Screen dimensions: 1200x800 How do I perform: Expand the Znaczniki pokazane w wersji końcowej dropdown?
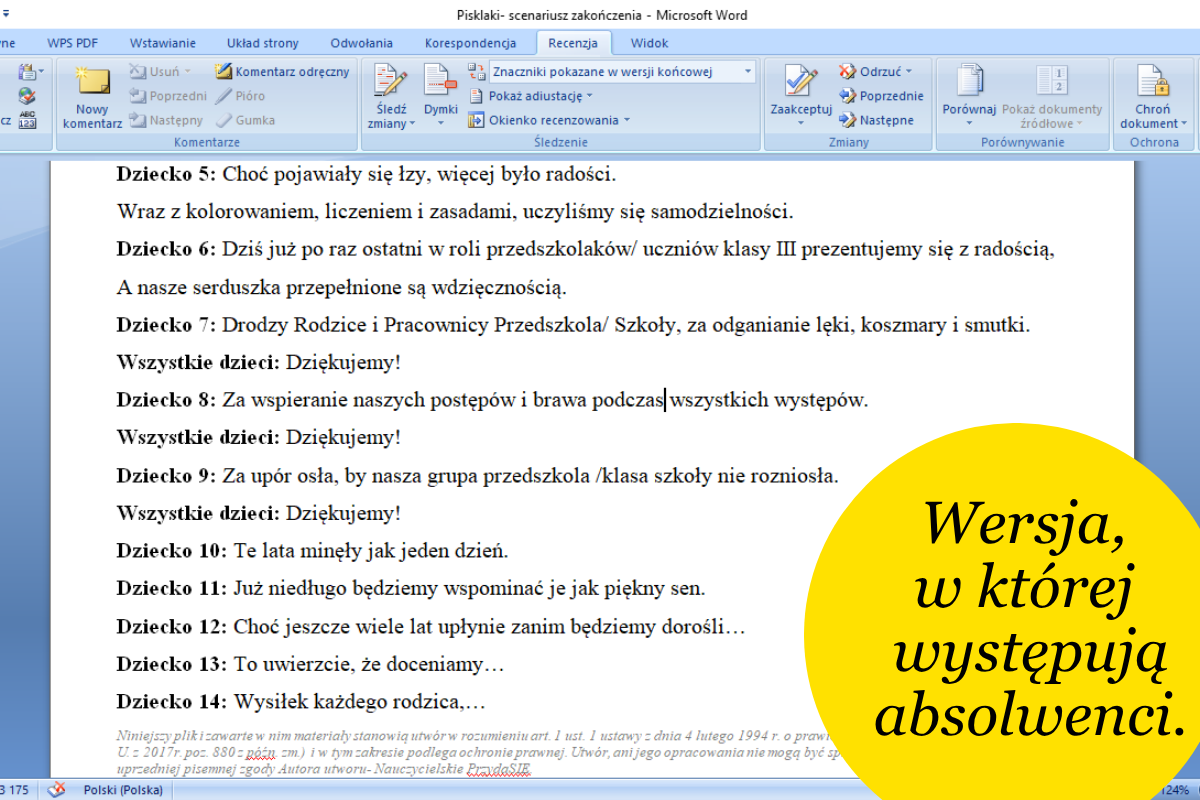(748, 72)
